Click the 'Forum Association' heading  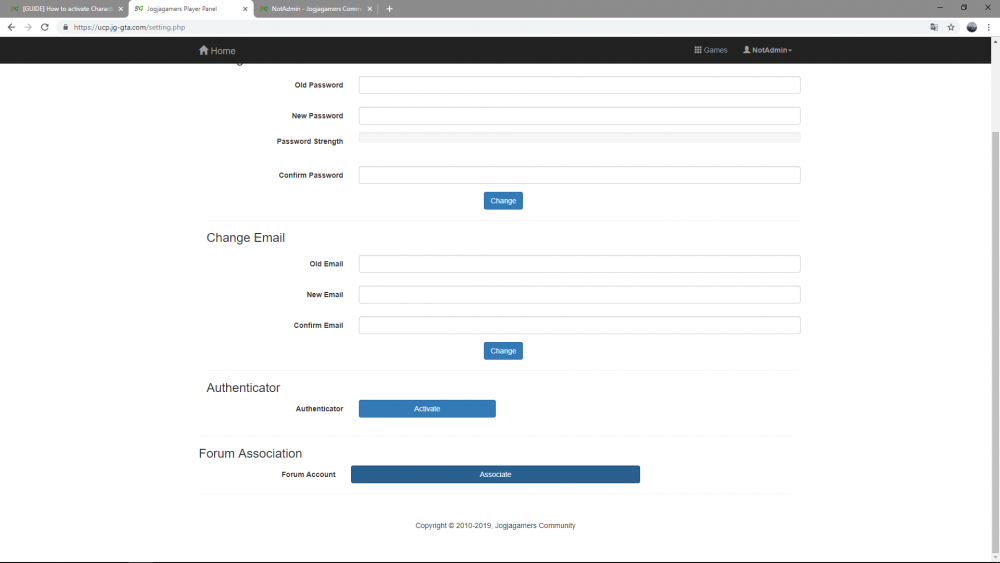[250, 453]
